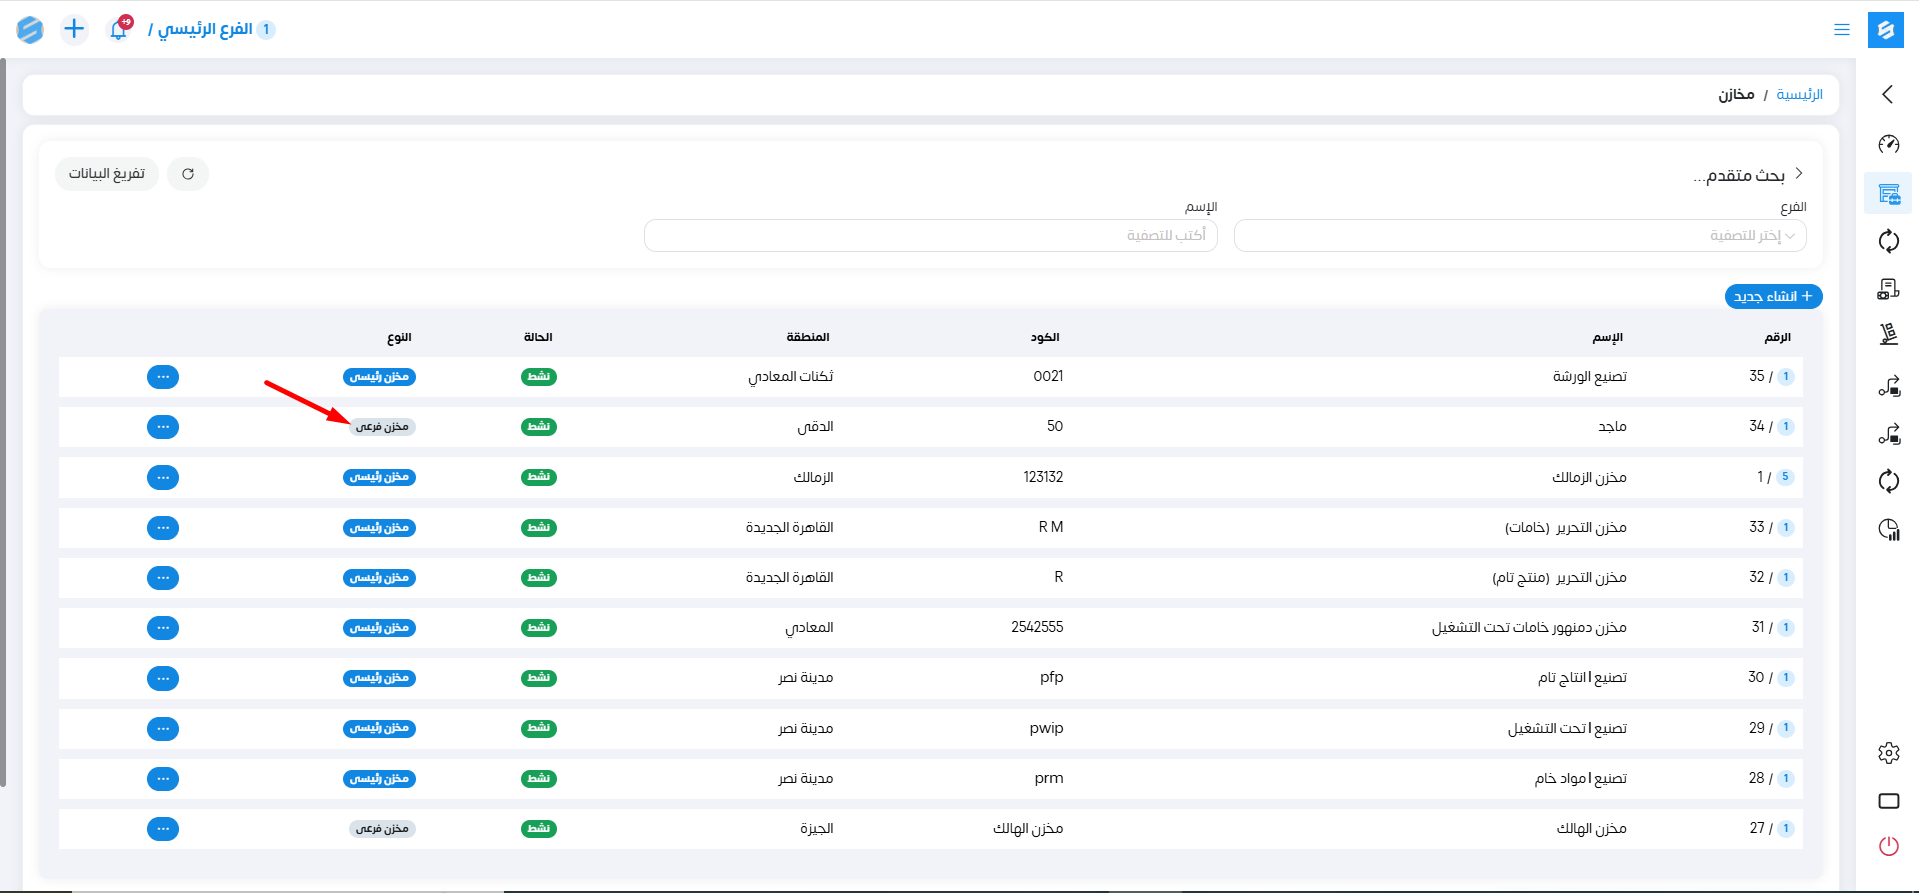Click the تفريغ البيانات button
Screen dimensions: 1919x893
click(x=107, y=174)
